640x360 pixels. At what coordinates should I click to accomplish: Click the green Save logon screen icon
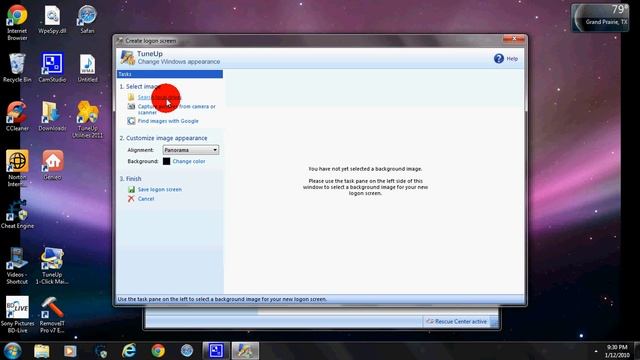[131, 189]
